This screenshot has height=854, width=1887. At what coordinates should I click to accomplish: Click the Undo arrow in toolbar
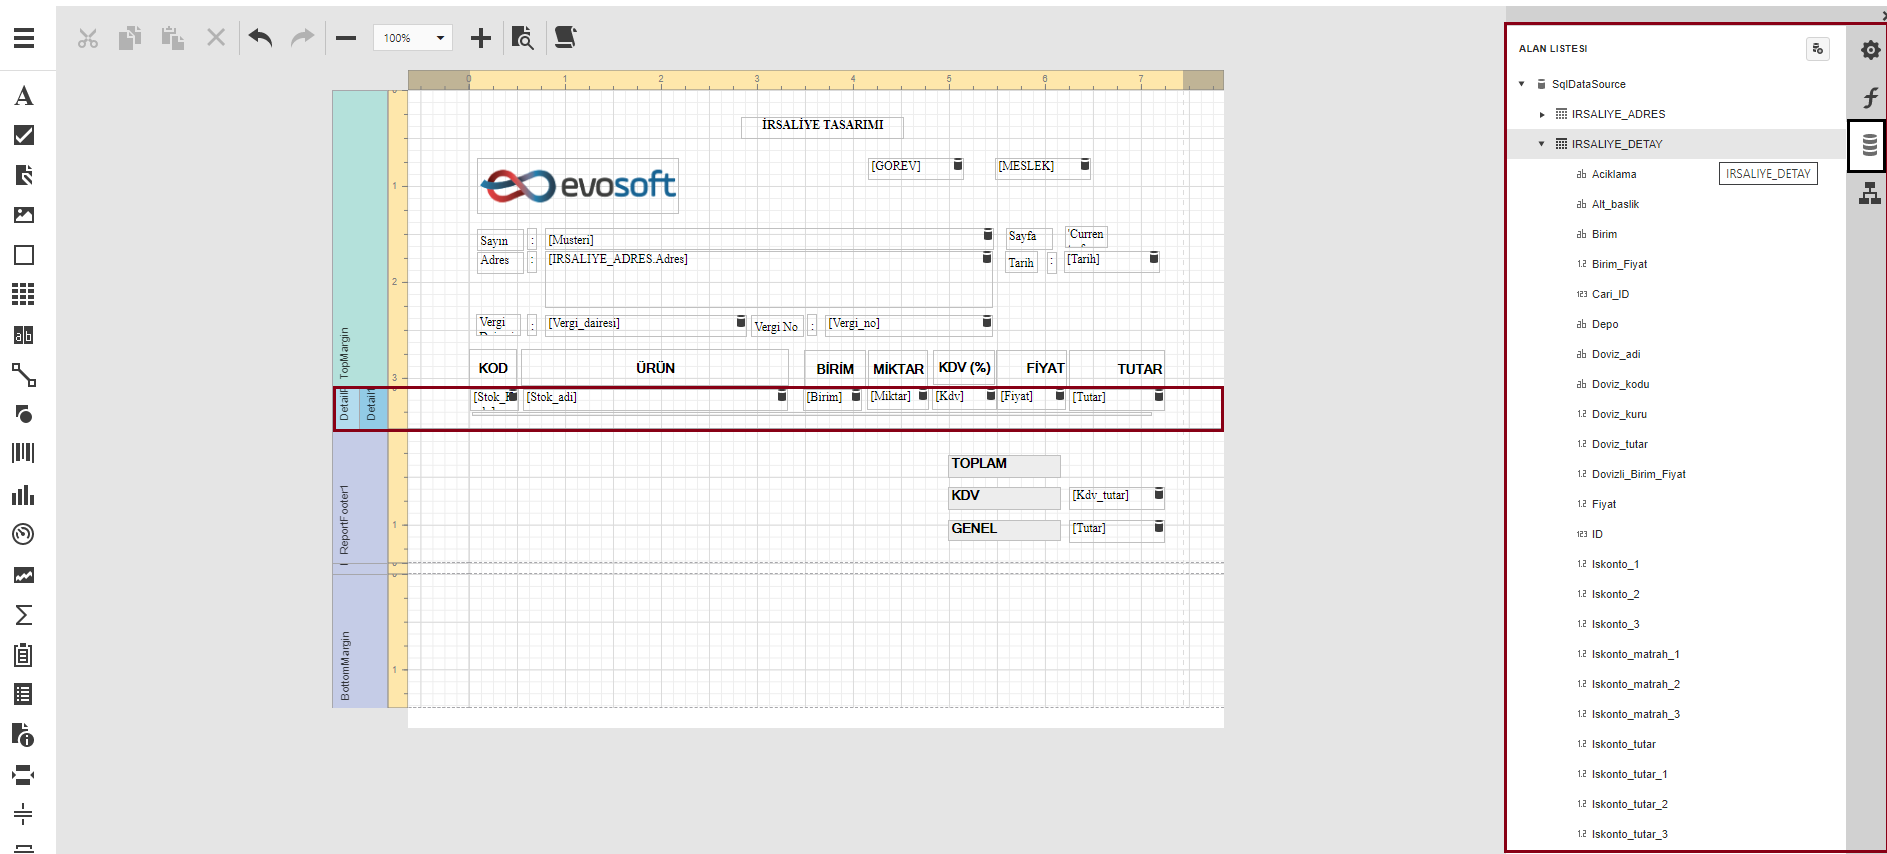tap(260, 38)
